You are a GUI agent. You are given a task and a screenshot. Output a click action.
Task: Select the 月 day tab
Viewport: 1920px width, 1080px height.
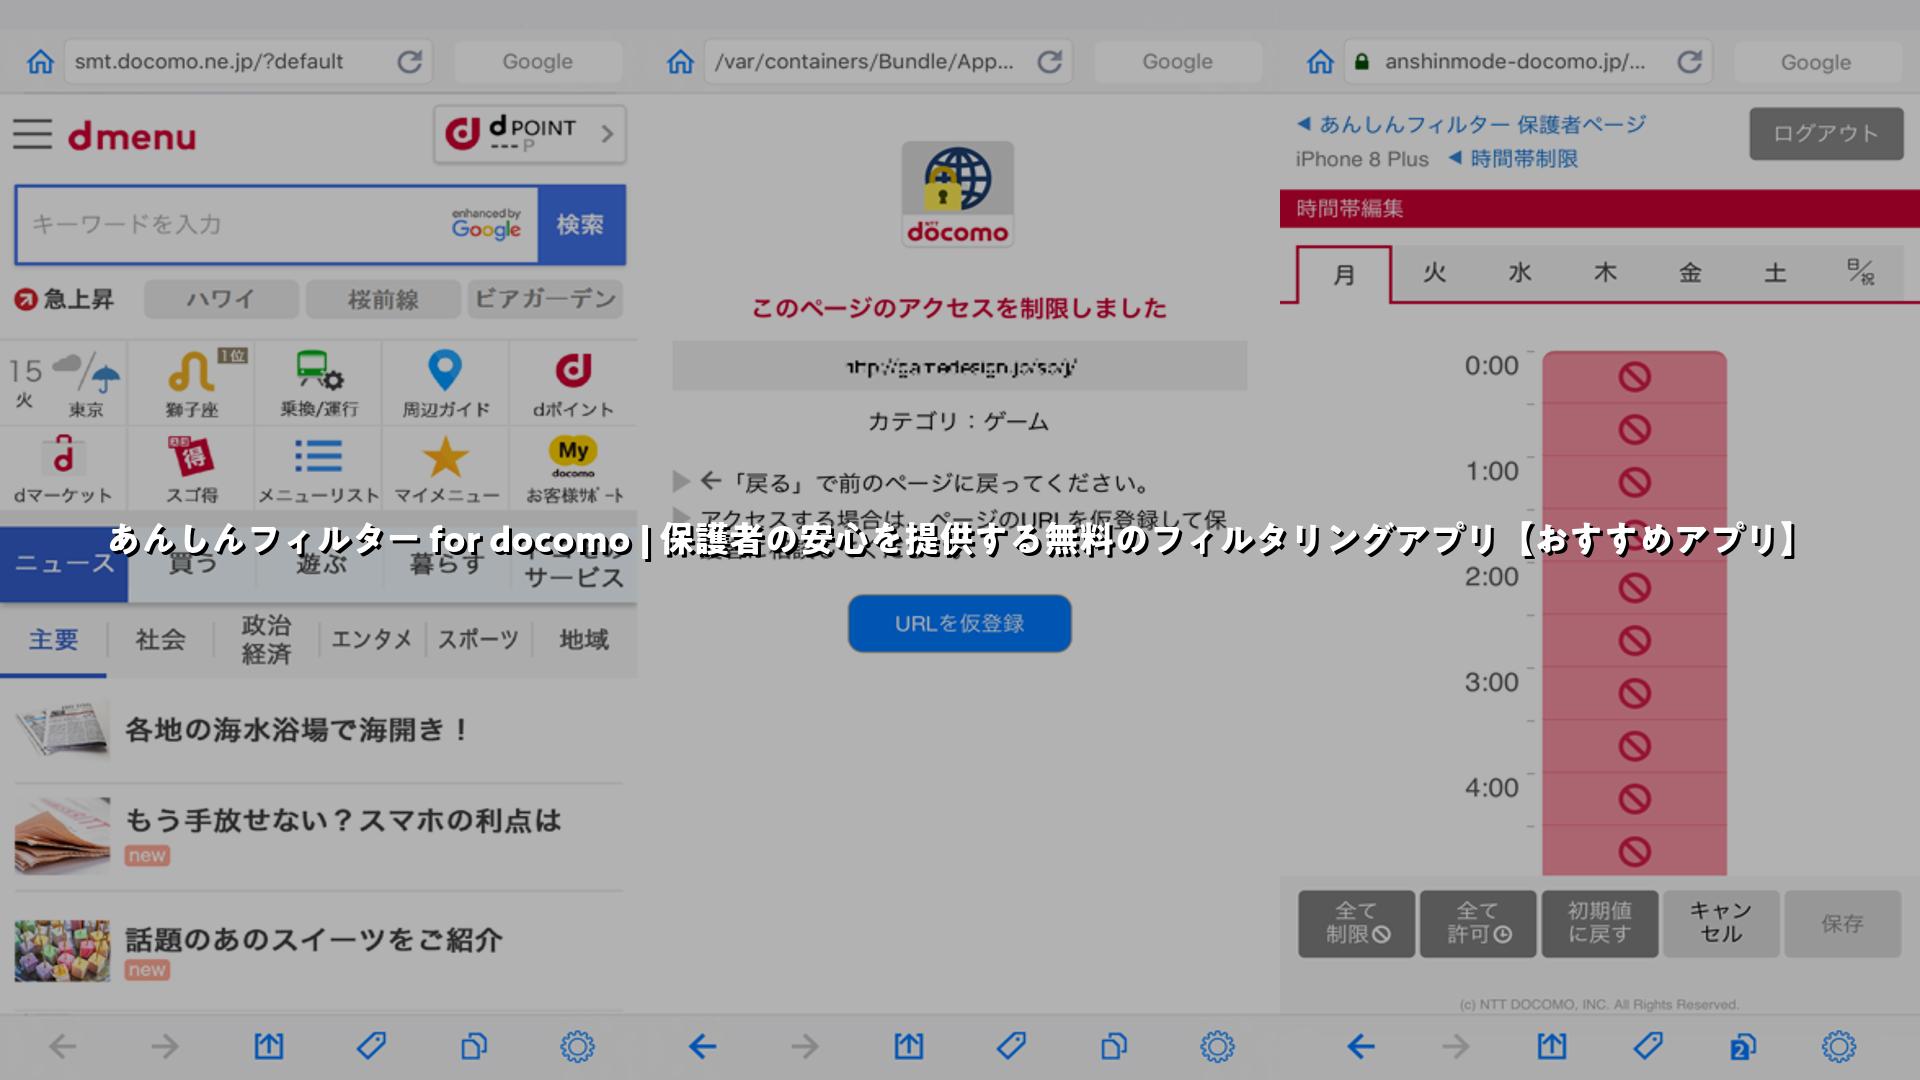coord(1344,274)
